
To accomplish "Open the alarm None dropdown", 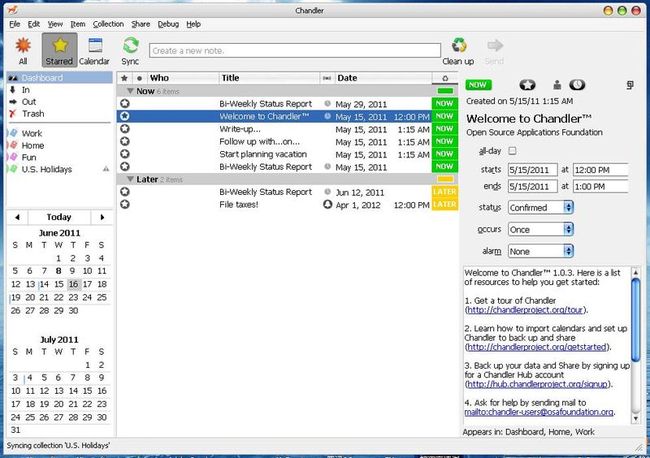I will point(541,251).
